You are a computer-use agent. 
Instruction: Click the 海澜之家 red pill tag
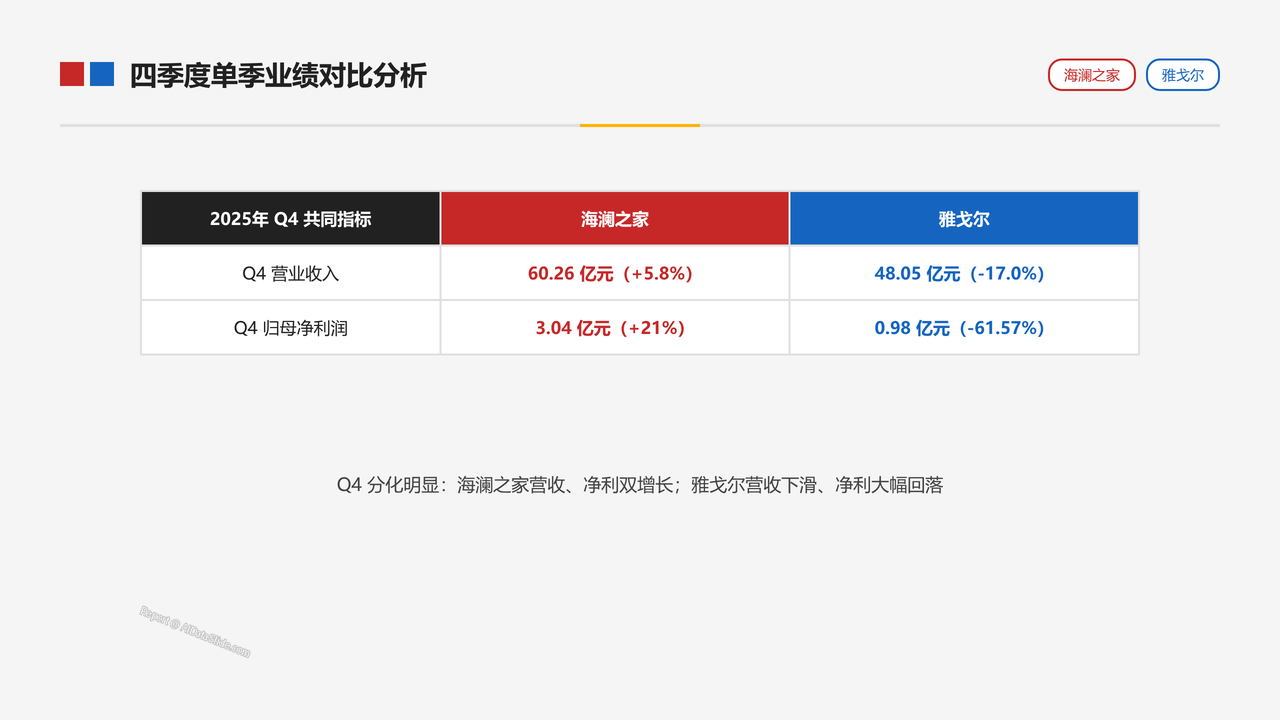tap(1092, 75)
